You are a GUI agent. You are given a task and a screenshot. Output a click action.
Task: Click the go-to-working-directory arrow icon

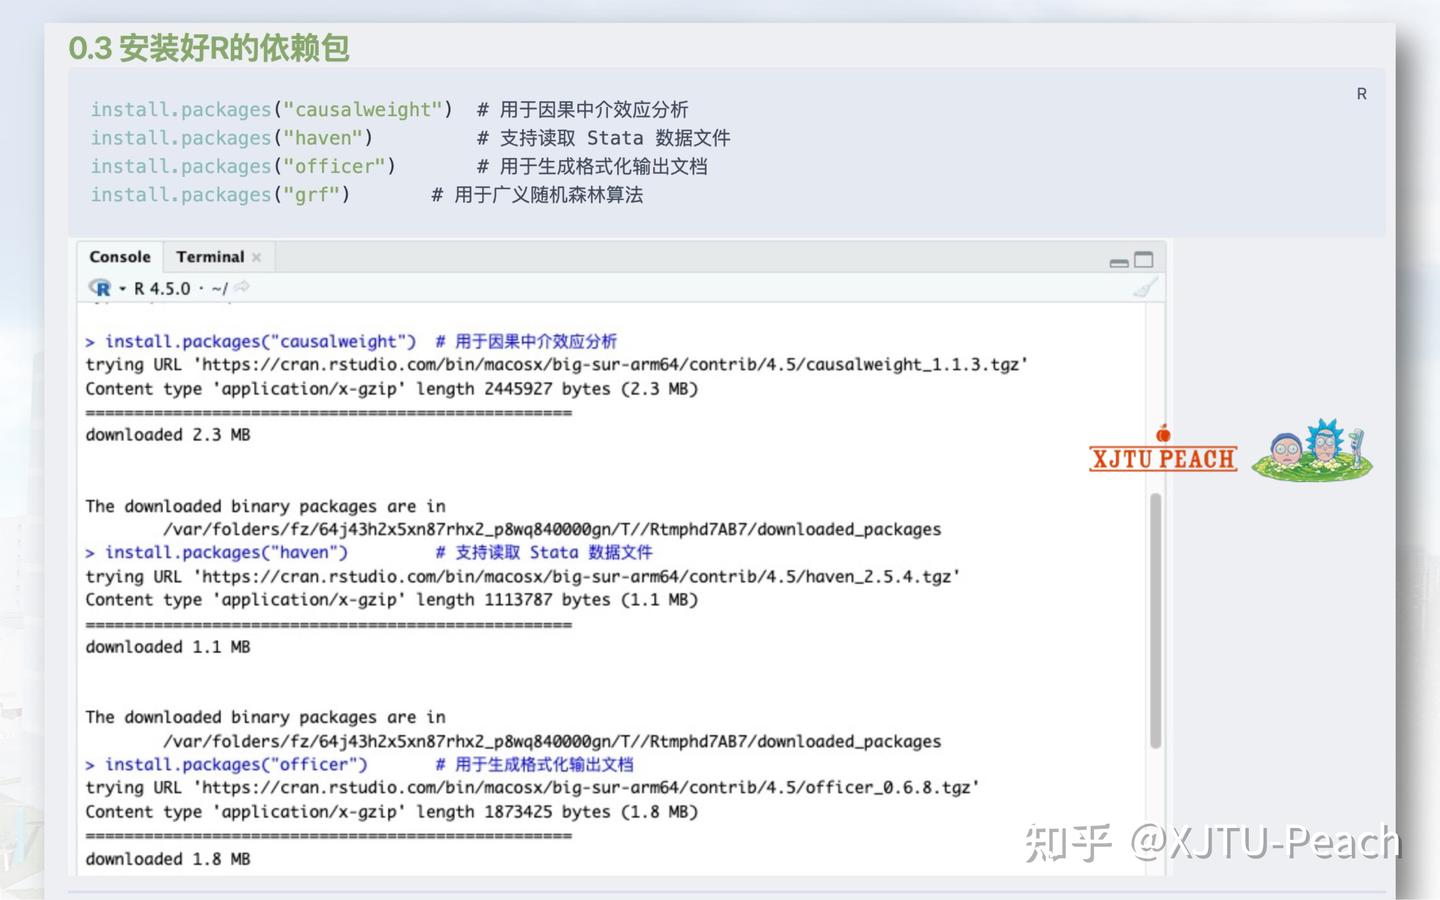(242, 287)
